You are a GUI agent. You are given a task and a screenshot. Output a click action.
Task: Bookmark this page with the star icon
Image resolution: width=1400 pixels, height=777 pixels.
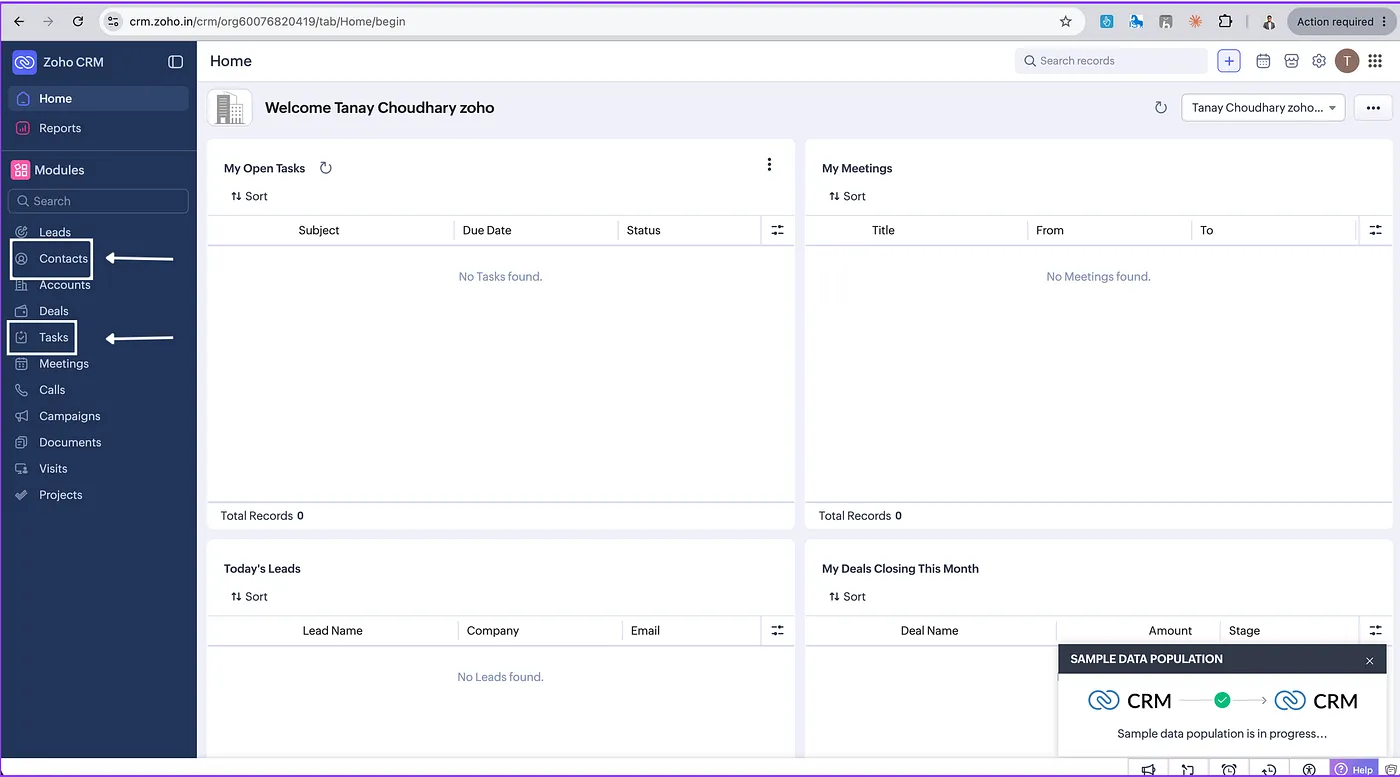(x=1066, y=21)
